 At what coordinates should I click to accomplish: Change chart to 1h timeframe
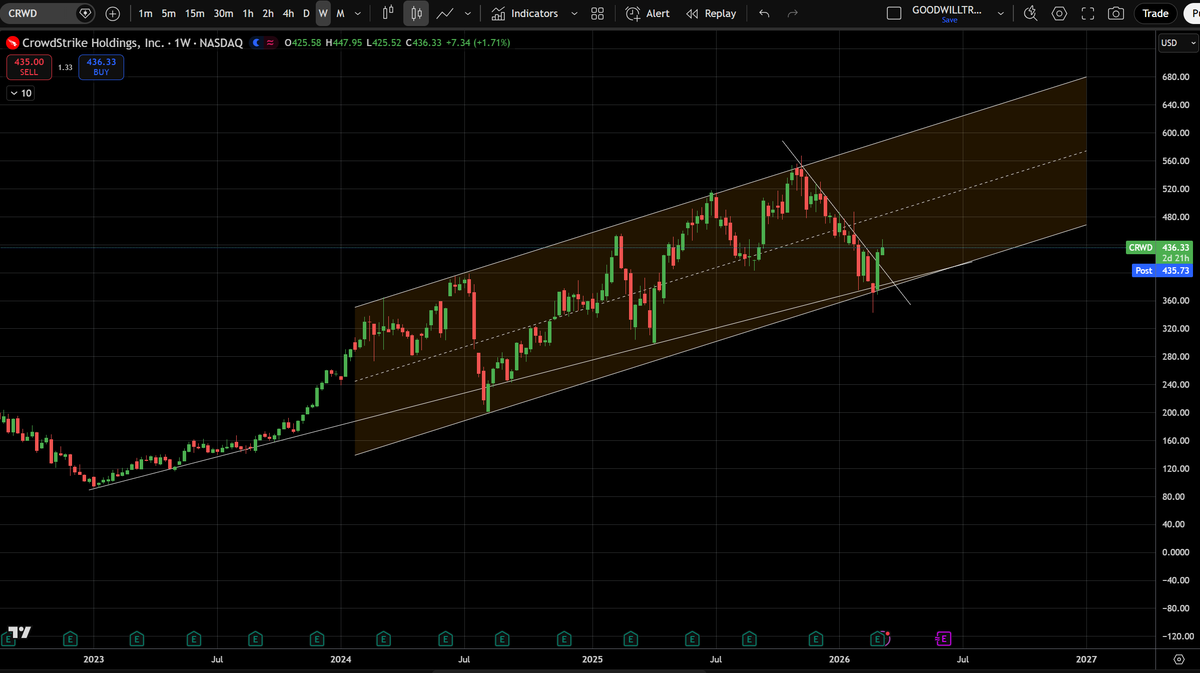[x=248, y=13]
